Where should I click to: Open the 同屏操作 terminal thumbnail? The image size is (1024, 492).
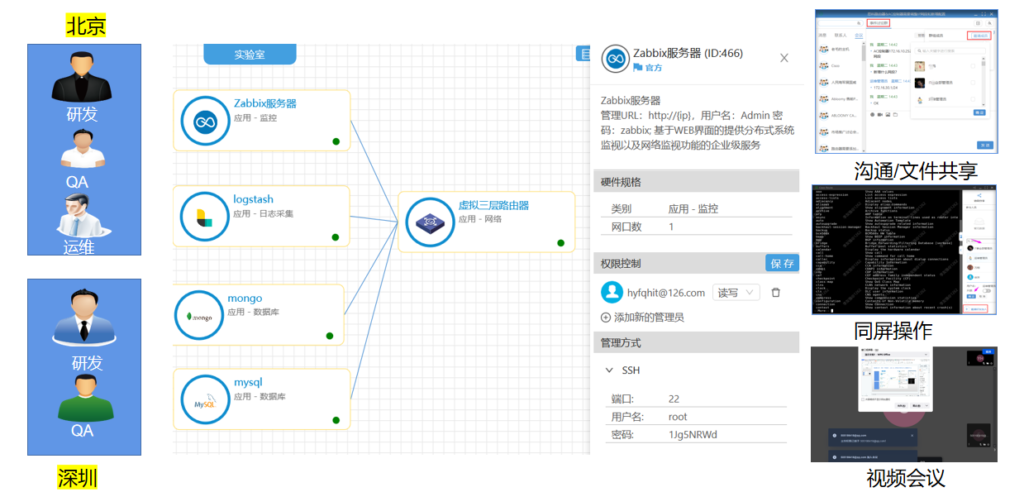(904, 250)
